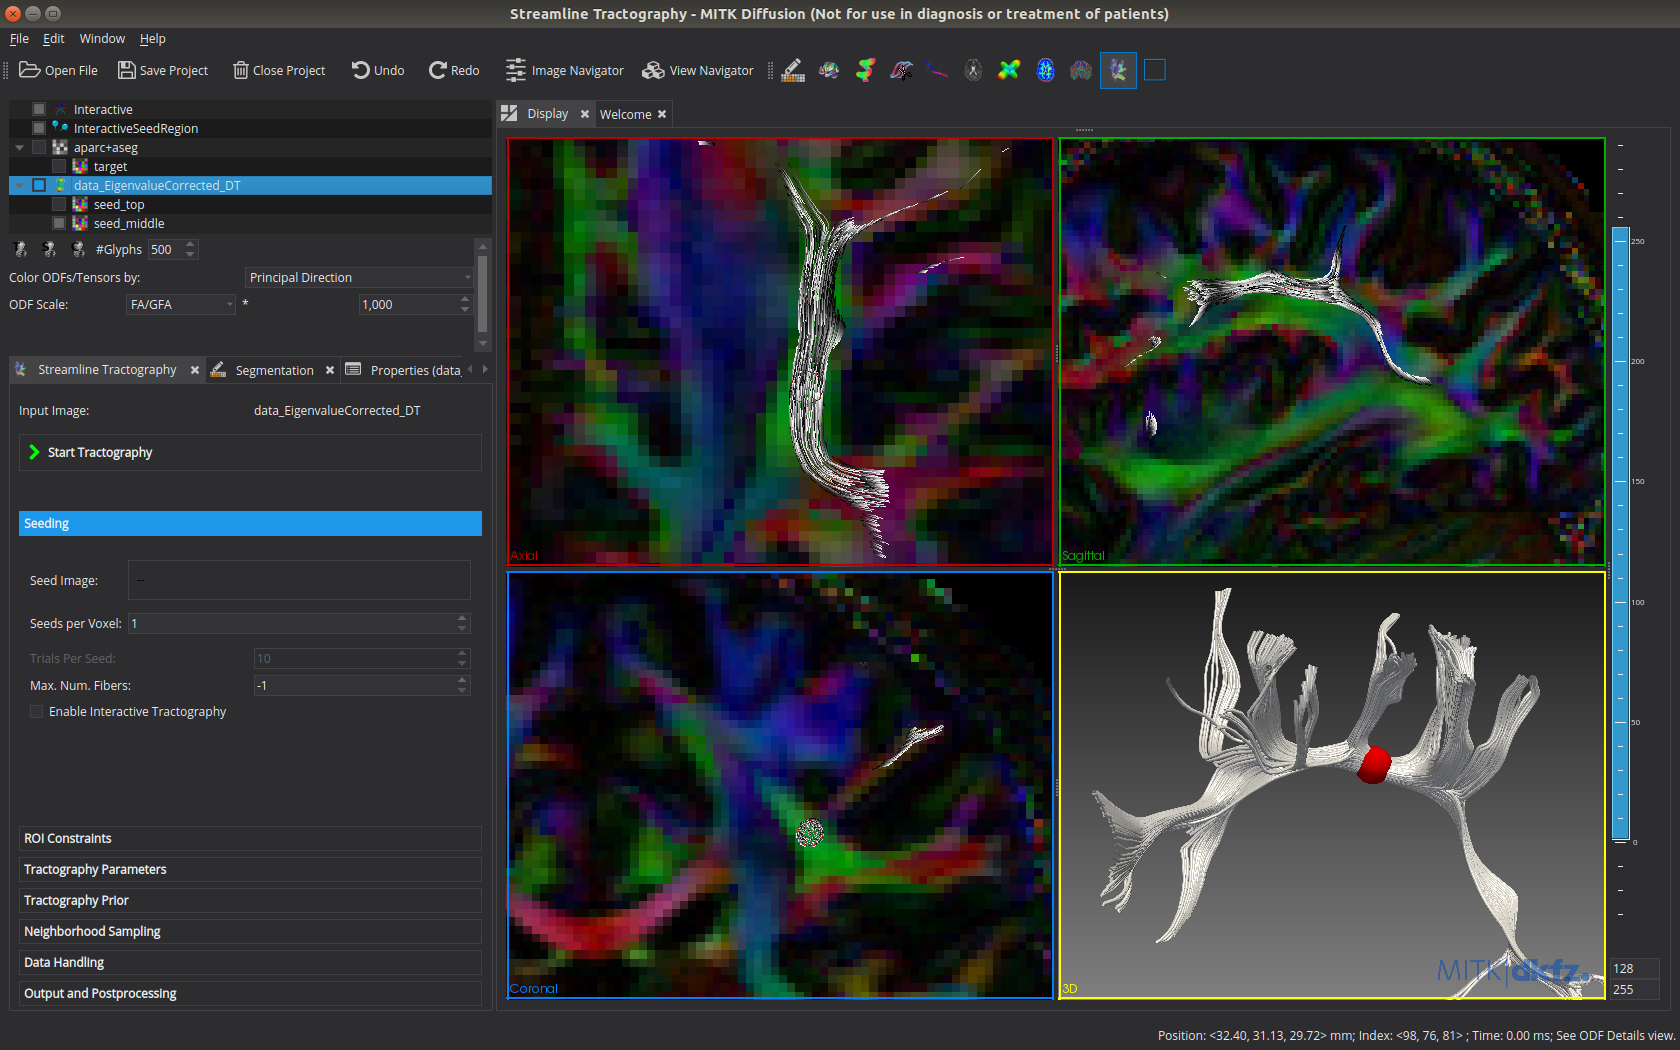Click the blue heat-map brain toolbar icon
1680x1050 pixels.
click(x=1045, y=70)
